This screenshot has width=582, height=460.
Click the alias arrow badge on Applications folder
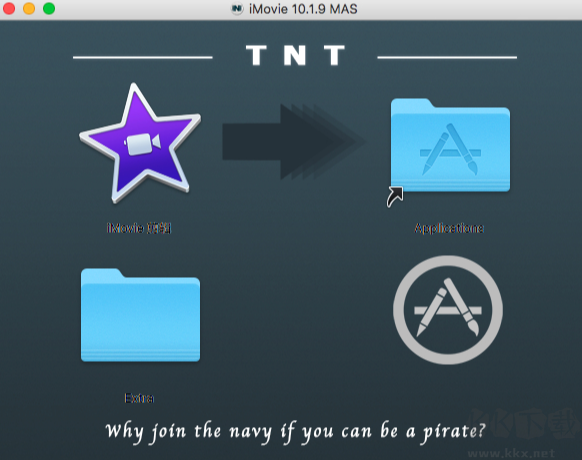pyautogui.click(x=395, y=197)
